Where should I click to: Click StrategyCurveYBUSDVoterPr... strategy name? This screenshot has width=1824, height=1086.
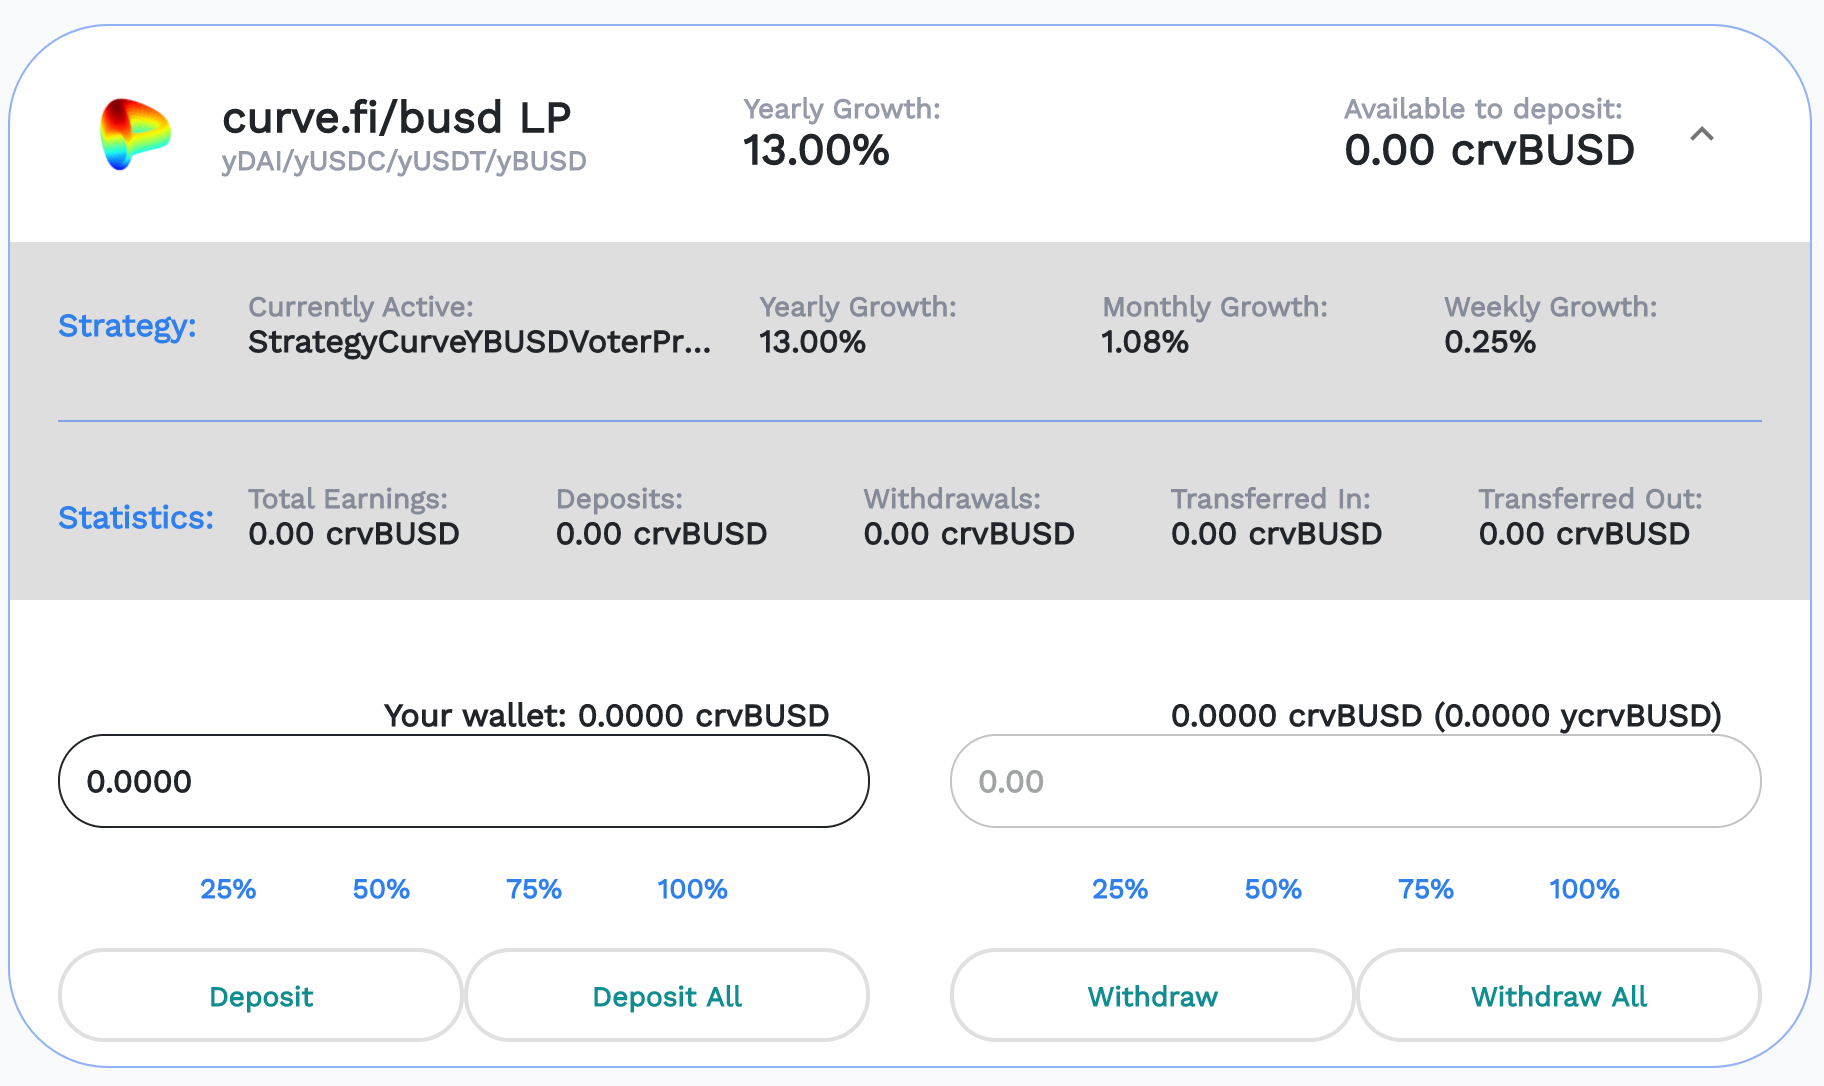tap(480, 342)
